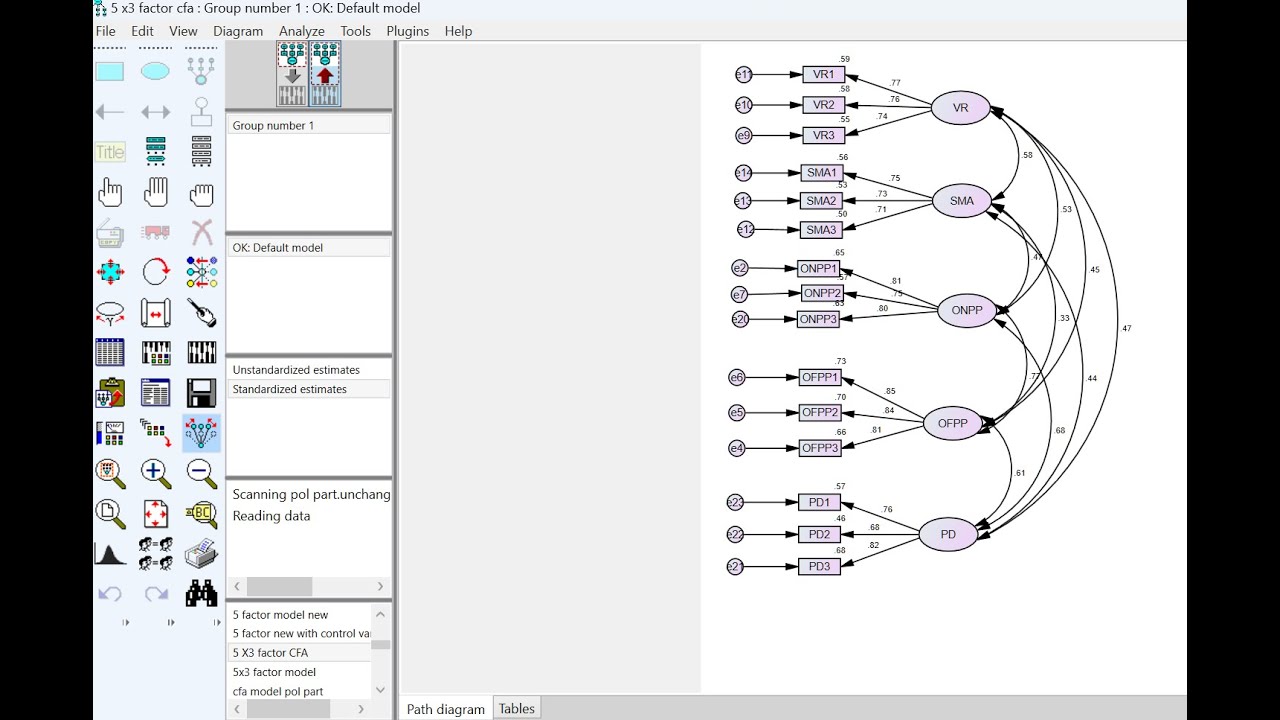
Task: Click the specification search binoculars icon
Action: point(201,593)
